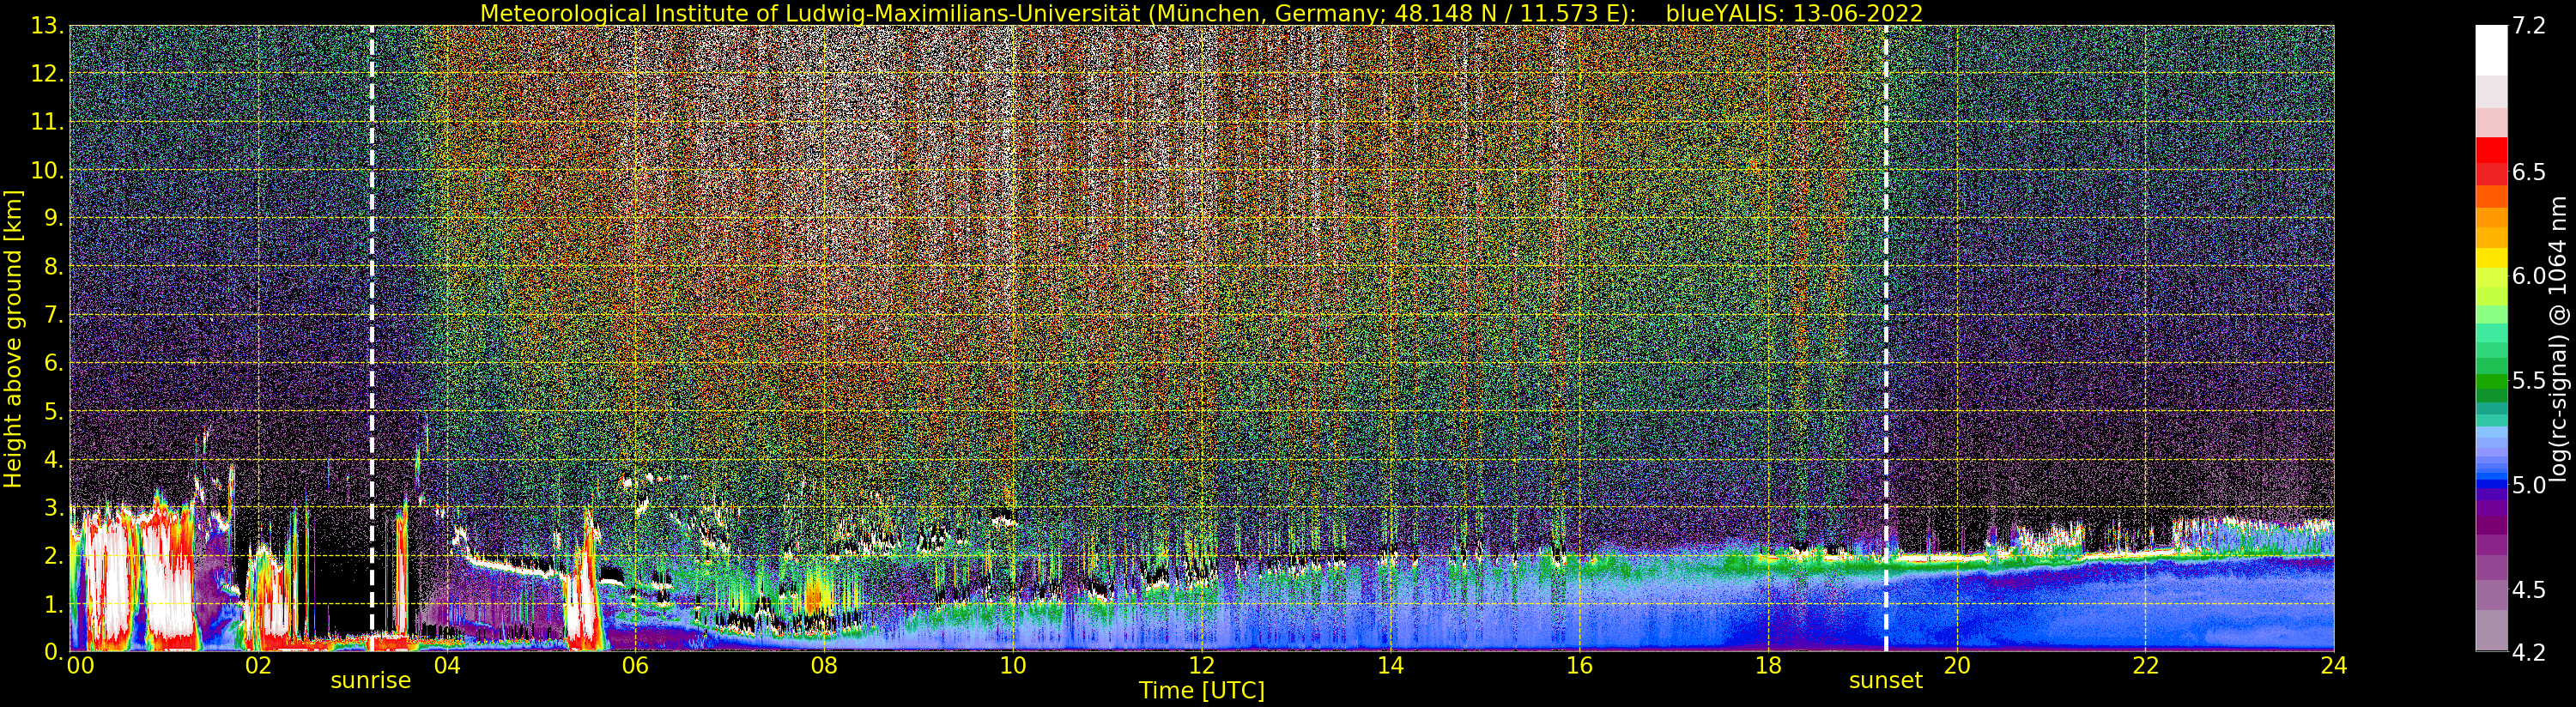Viewport: 2576px width, 707px height.
Task: Click the '02' tick on time axis
Action: click(258, 665)
